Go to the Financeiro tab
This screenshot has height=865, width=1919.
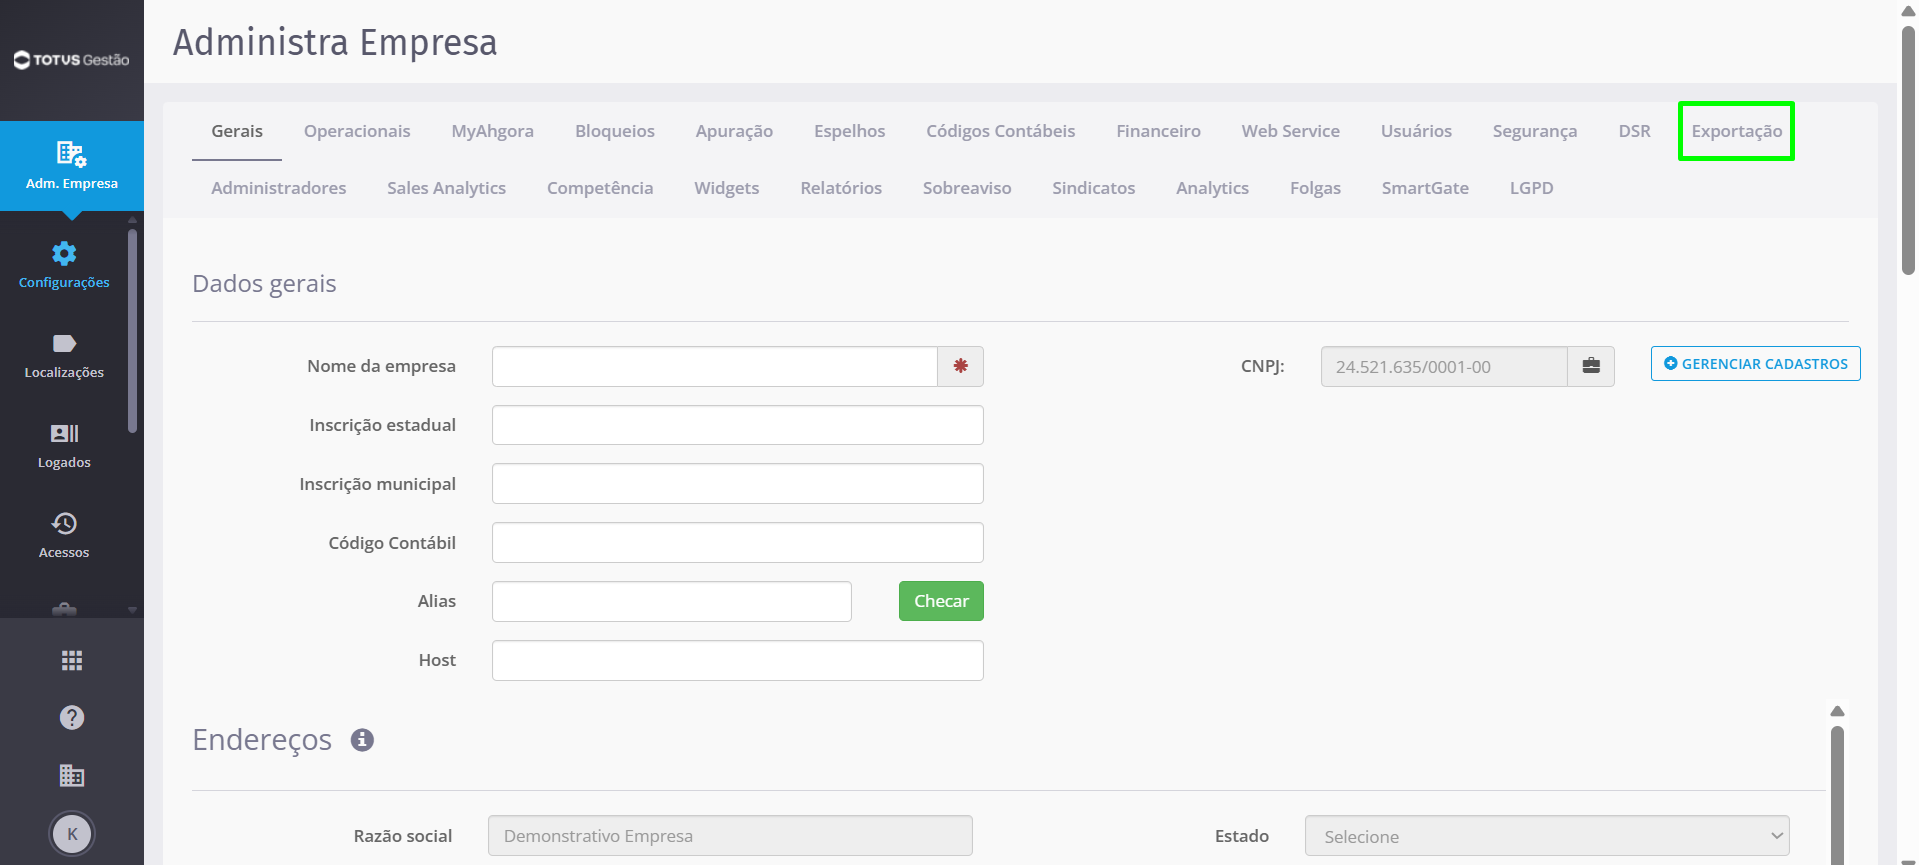pyautogui.click(x=1158, y=131)
